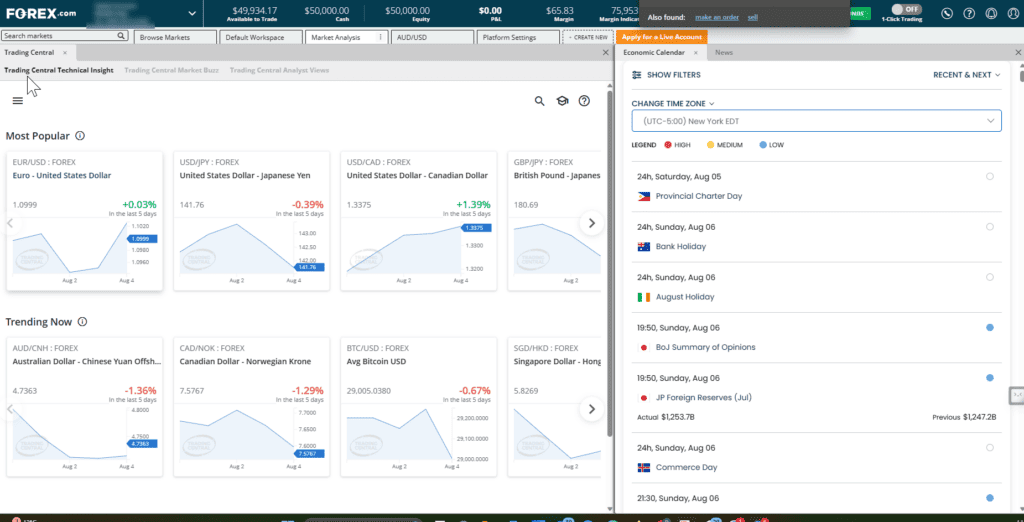Switch to the Browse Markets tab
Image resolution: width=1024 pixels, height=522 pixels.
tap(175, 37)
